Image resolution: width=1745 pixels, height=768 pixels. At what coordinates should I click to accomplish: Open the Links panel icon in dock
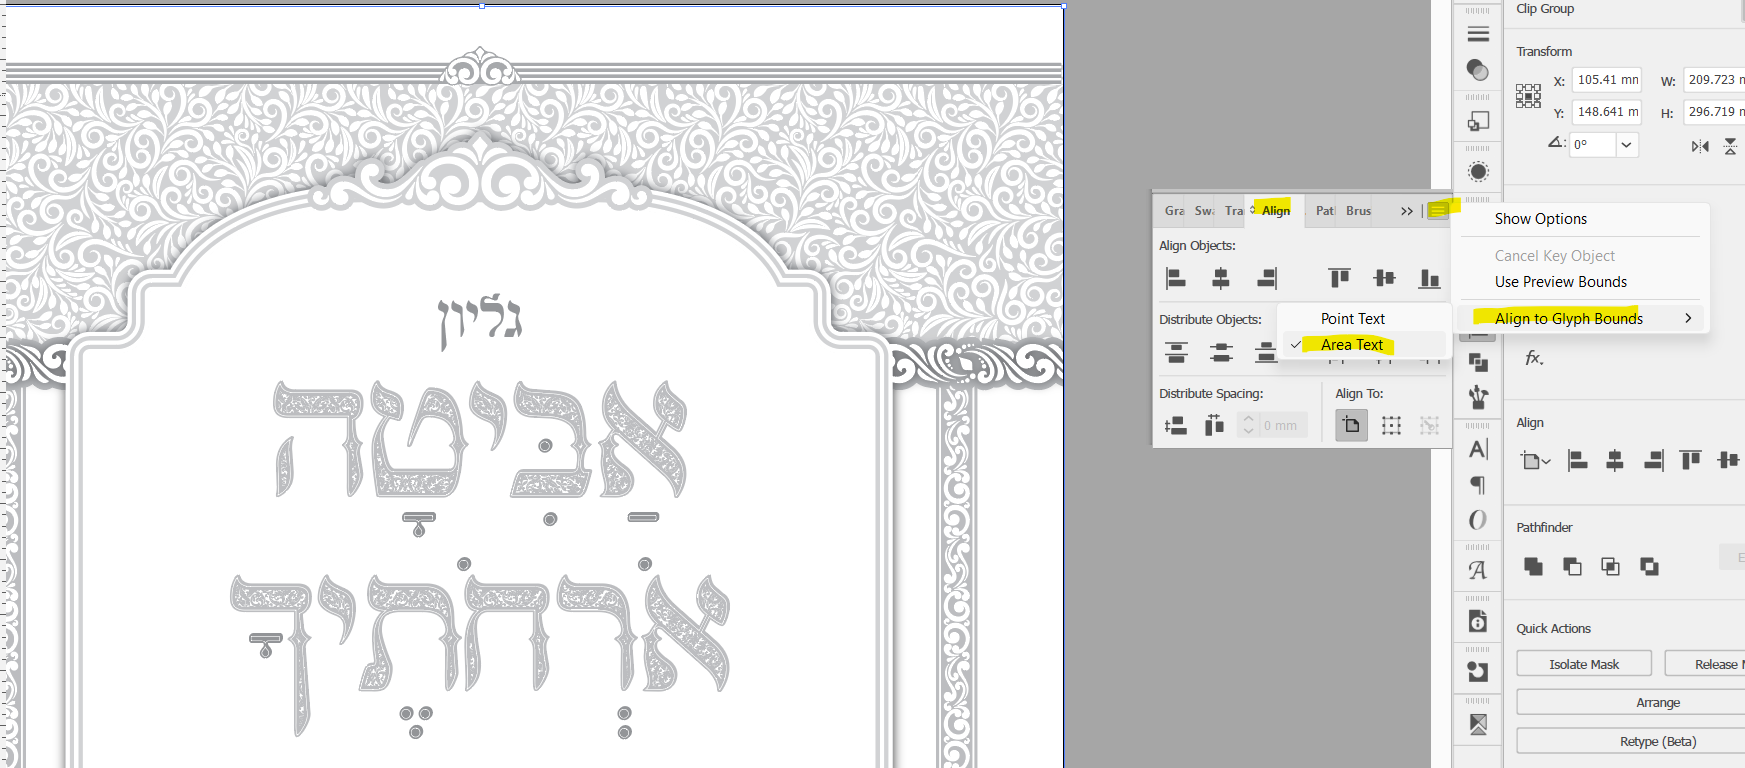pyautogui.click(x=1478, y=724)
